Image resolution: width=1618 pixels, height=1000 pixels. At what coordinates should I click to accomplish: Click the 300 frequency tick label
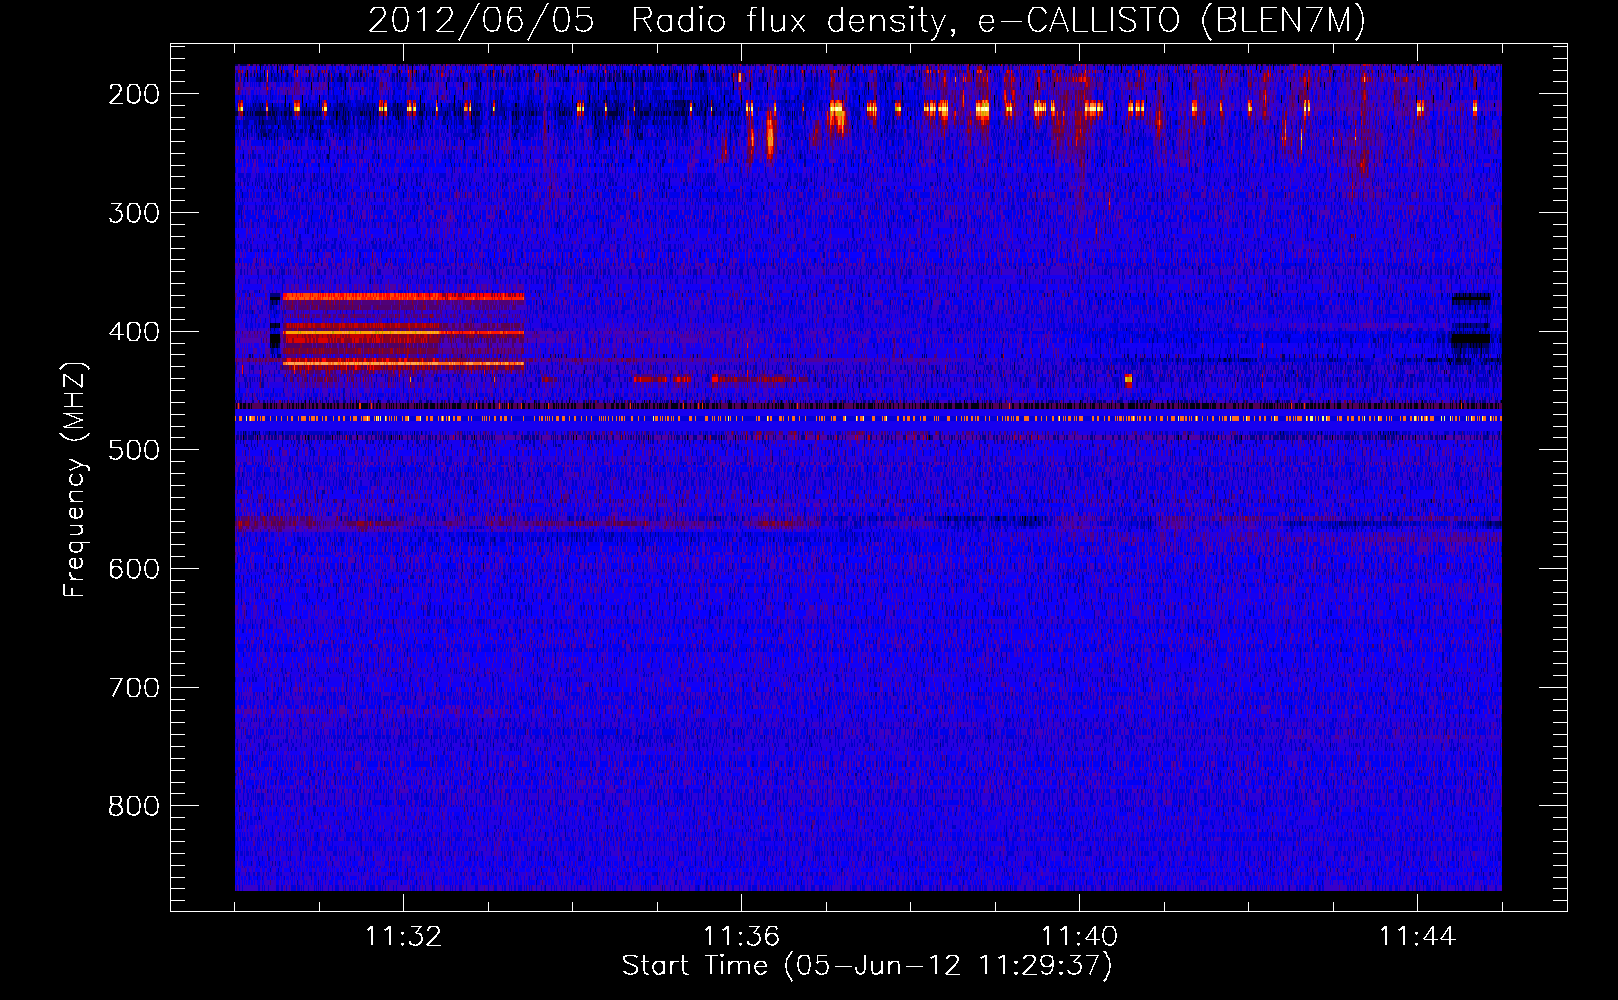[134, 213]
